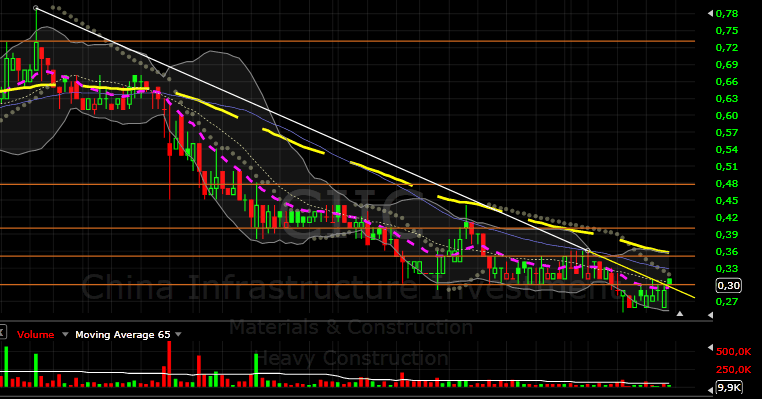The height and width of the screenshot is (399, 762).
Task: Click the 0,39 price axis label
Action: coord(727,234)
